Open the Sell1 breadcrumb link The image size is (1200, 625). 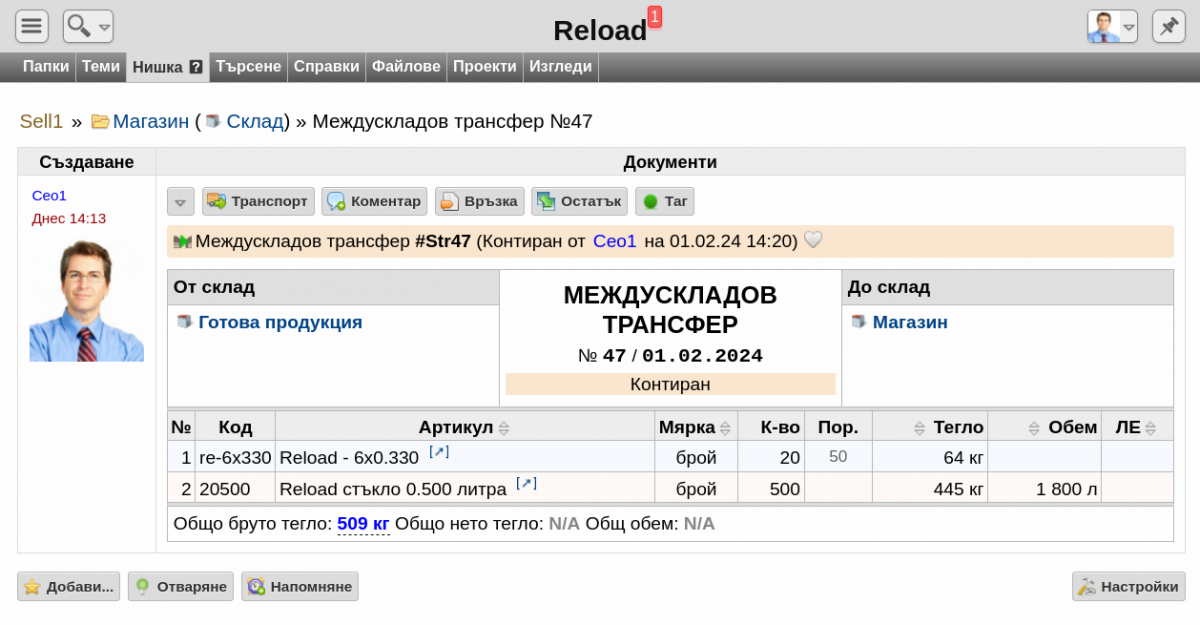[x=42, y=121]
